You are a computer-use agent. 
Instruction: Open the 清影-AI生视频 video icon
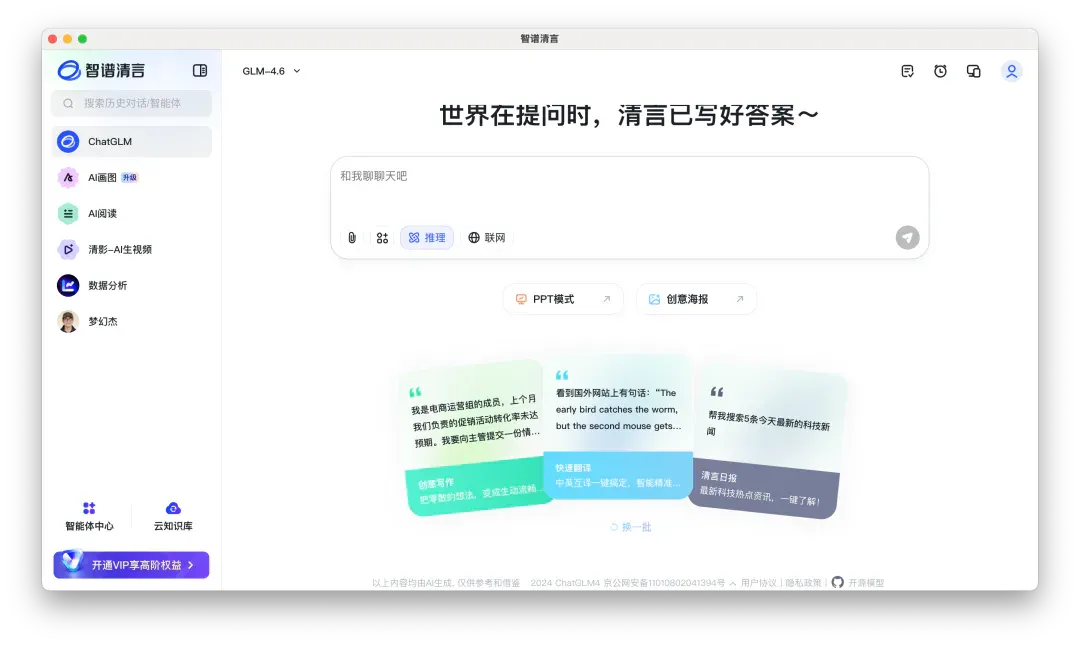68,249
